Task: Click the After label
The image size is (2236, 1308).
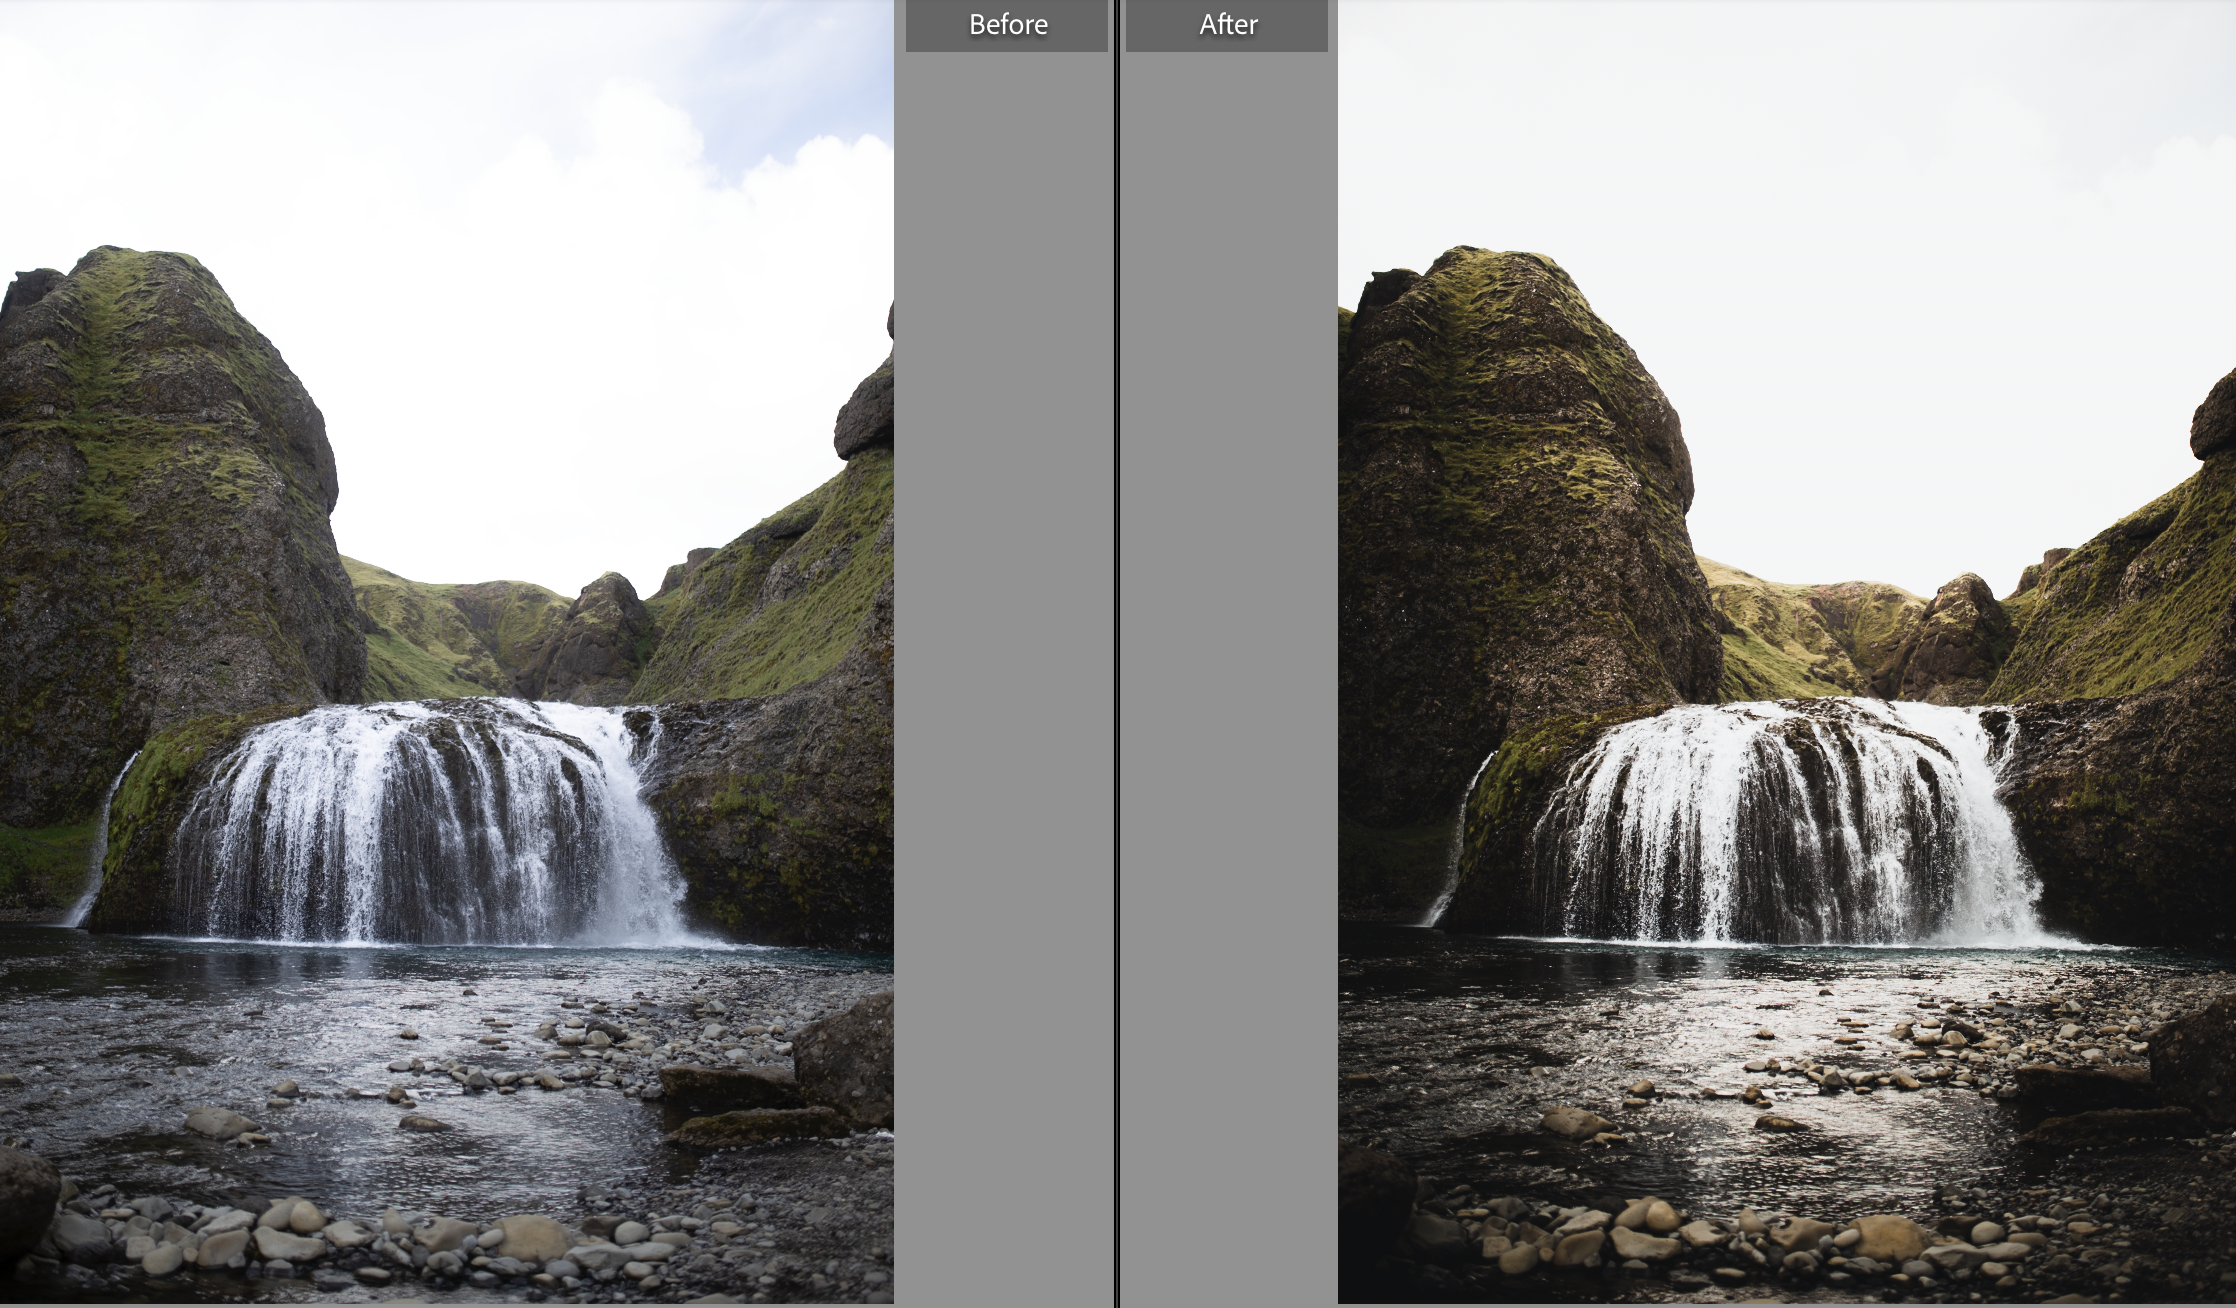Action: point(1227,25)
